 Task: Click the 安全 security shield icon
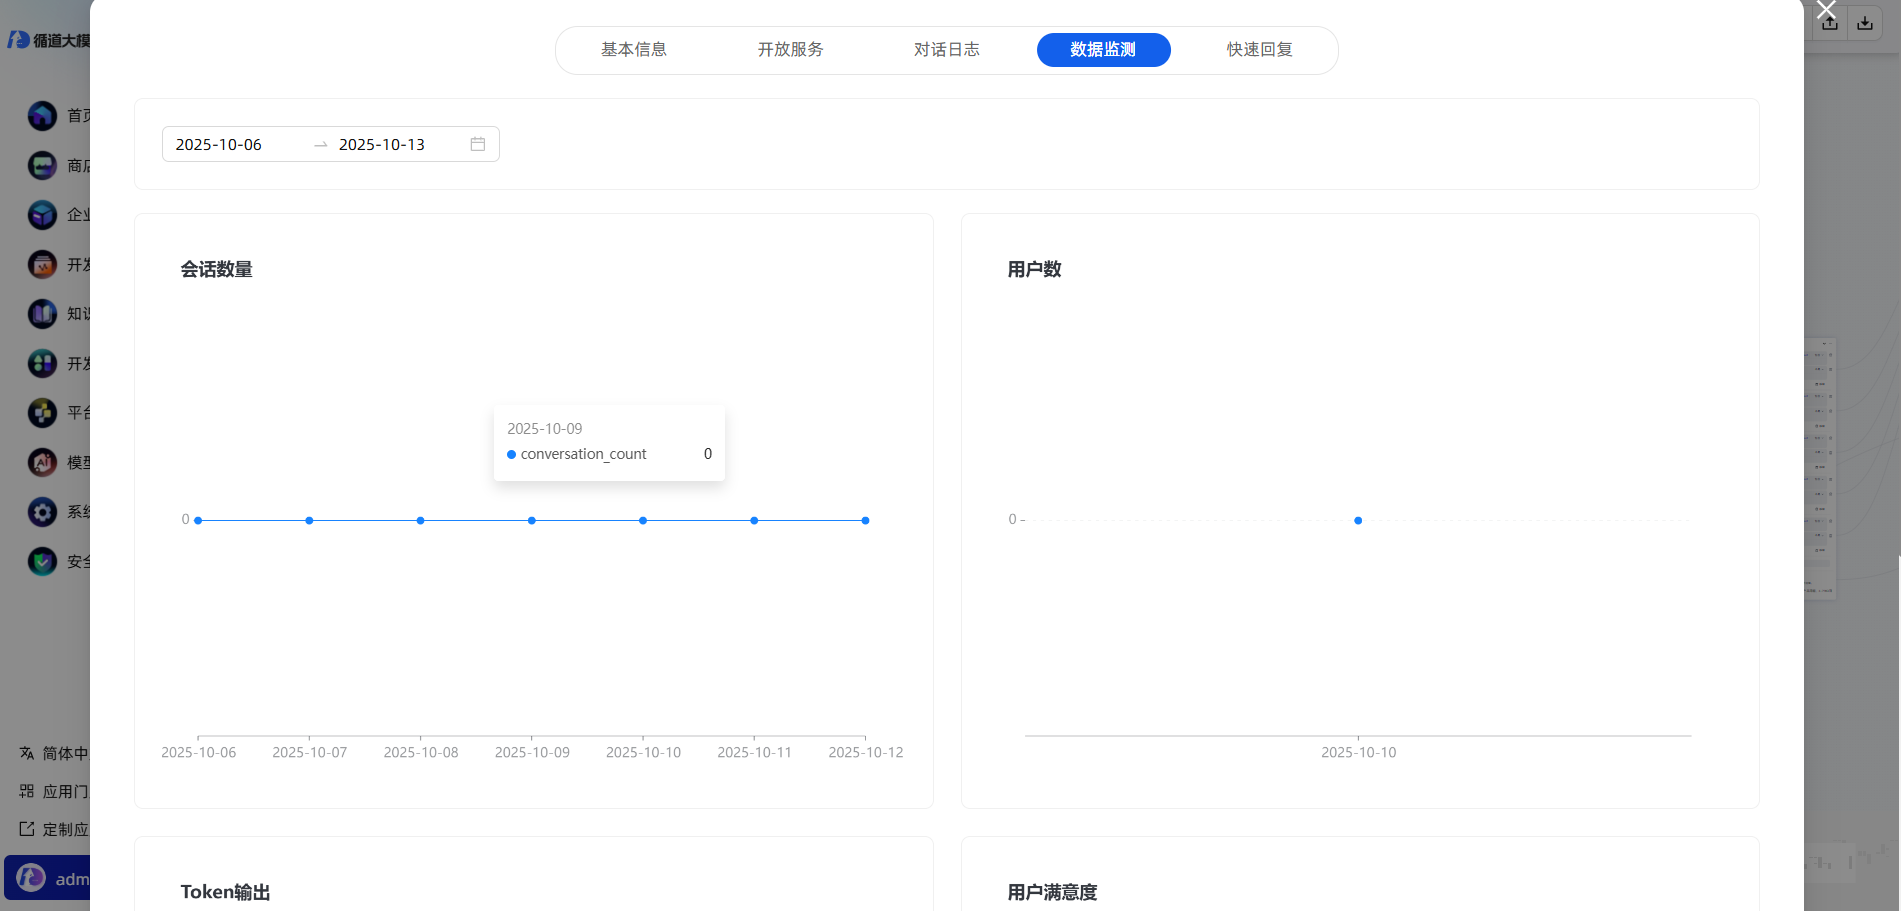click(x=42, y=561)
